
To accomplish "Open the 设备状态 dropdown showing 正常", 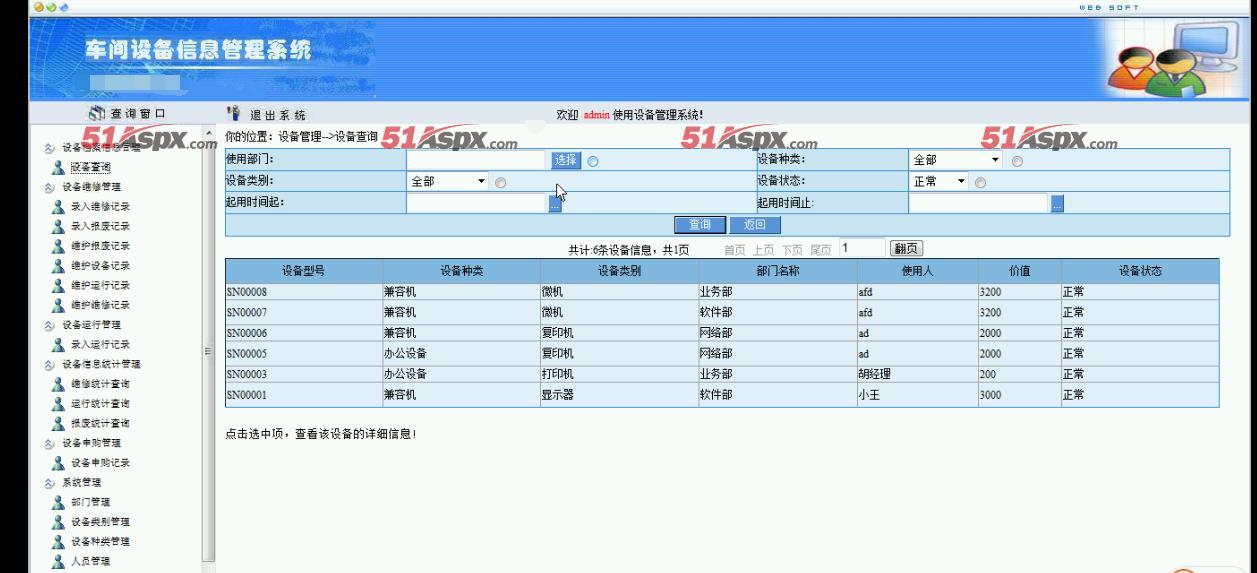I will pos(940,182).
